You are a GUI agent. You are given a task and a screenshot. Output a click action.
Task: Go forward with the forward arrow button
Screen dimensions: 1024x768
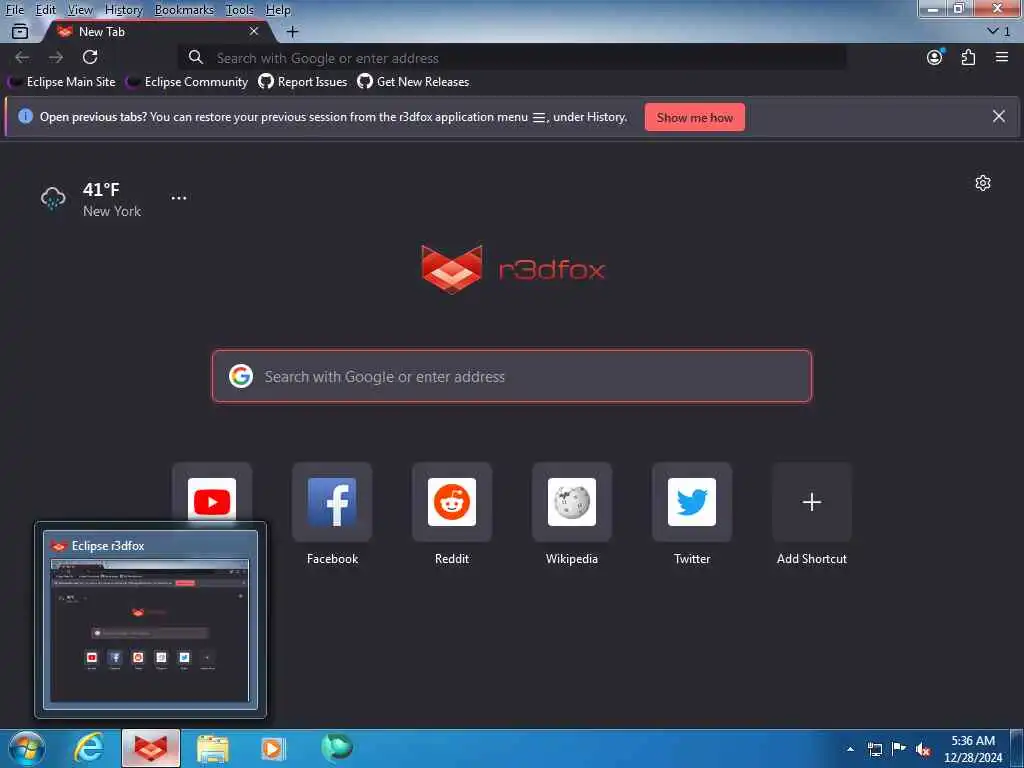[x=56, y=57]
